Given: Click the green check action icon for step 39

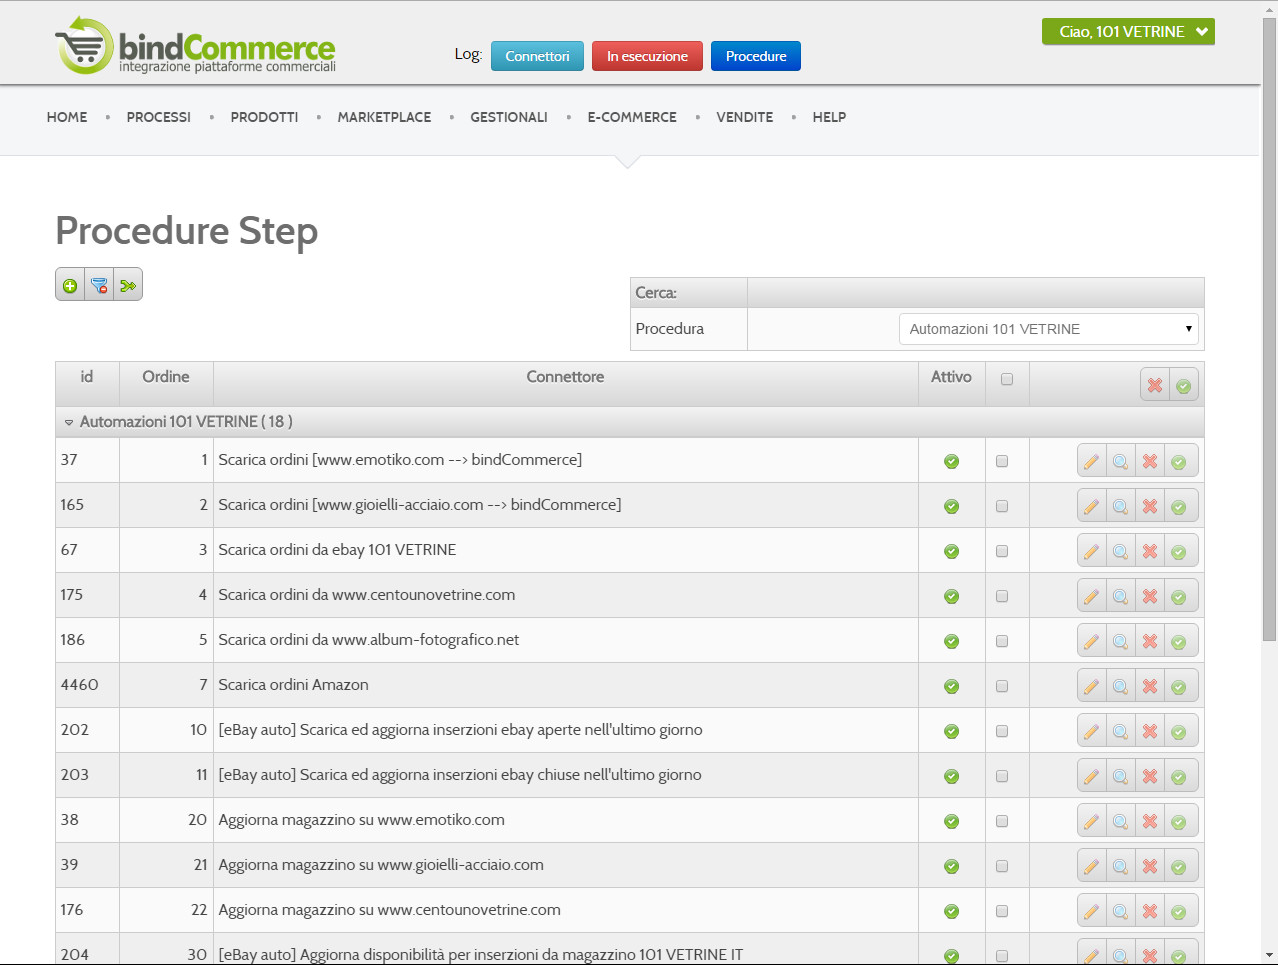Looking at the screenshot, I should pos(1179,866).
